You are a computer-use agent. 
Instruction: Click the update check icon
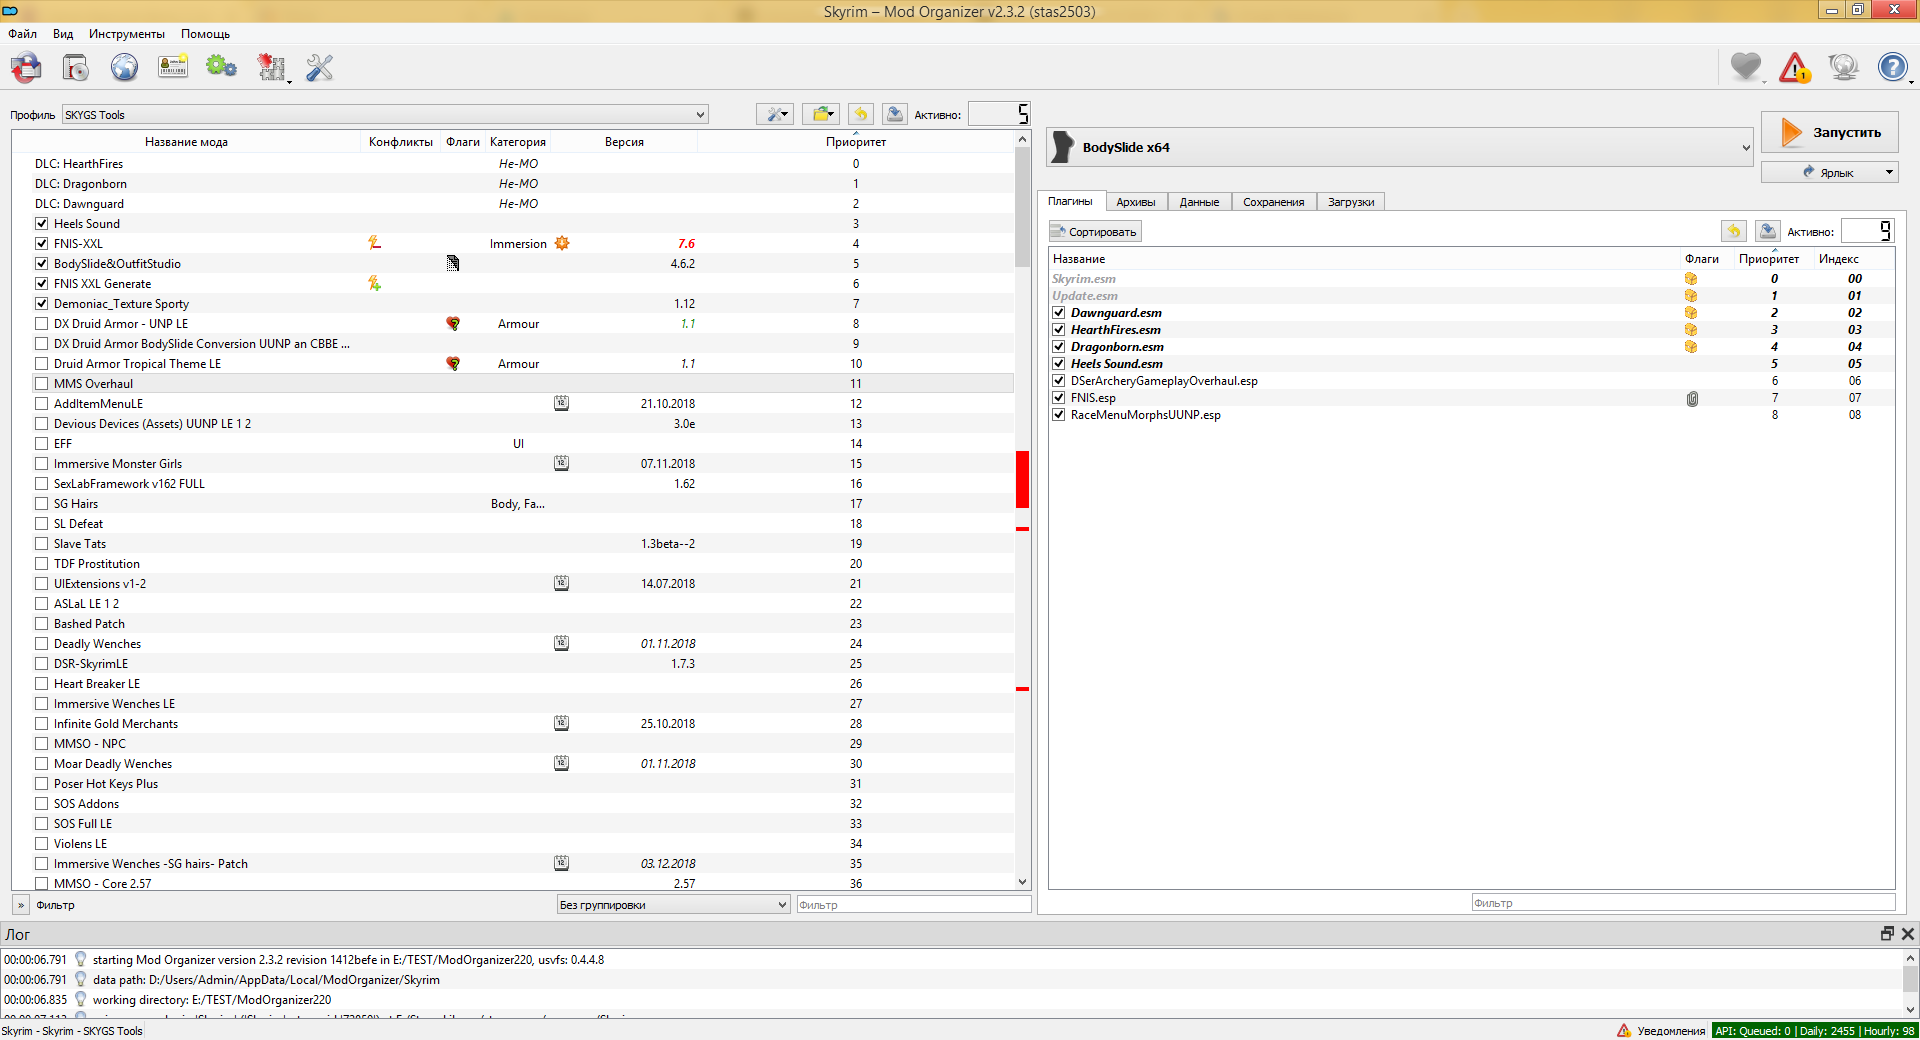pyautogui.click(x=1843, y=68)
